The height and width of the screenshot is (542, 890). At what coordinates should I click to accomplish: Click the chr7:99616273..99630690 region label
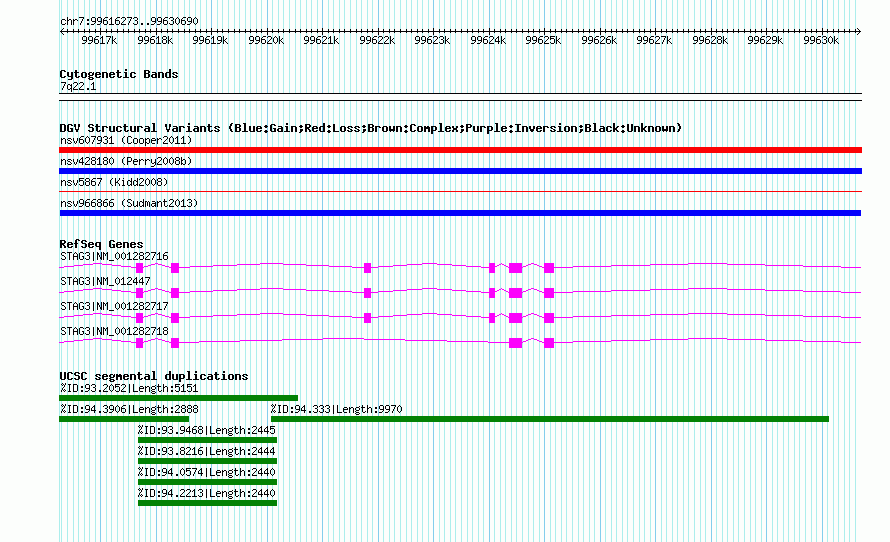[128, 21]
